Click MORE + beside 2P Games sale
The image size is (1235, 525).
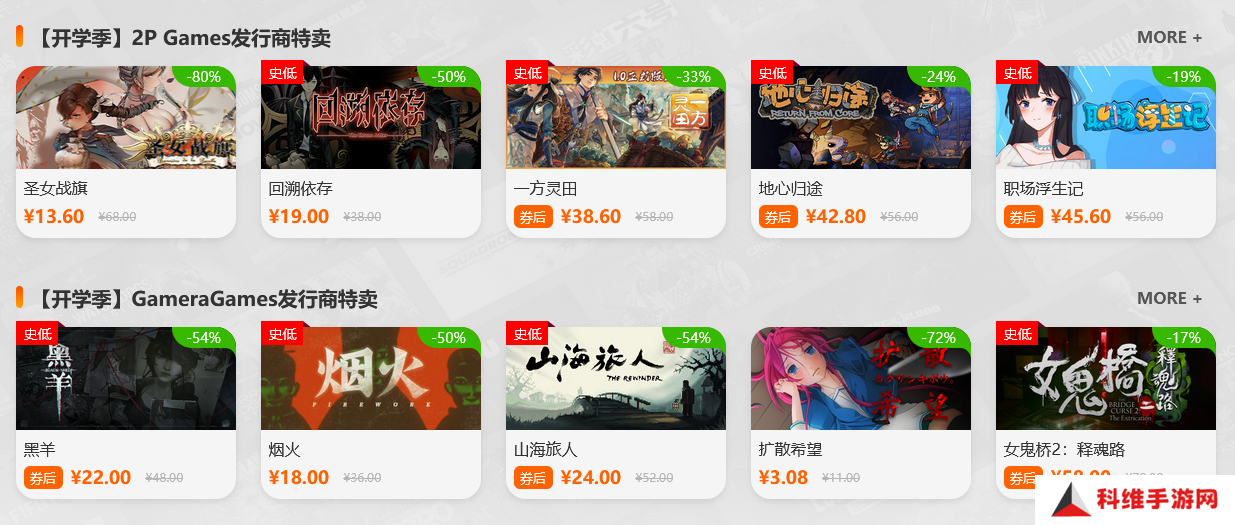coord(1169,37)
